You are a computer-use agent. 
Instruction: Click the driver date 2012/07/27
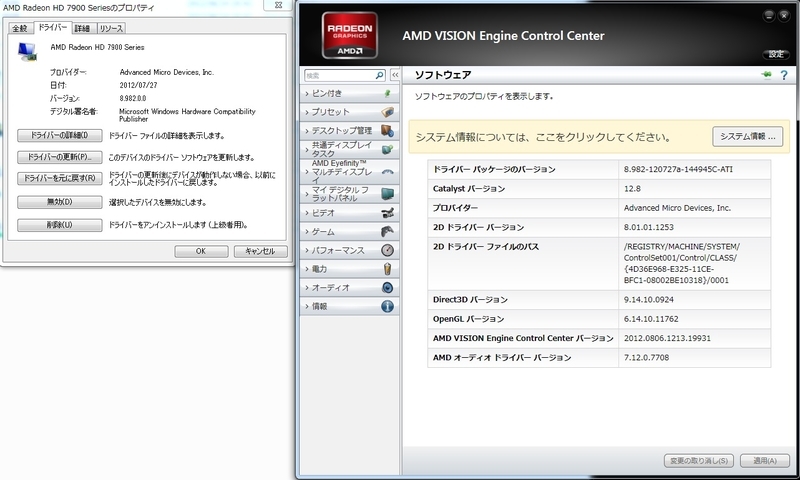[x=138, y=85]
